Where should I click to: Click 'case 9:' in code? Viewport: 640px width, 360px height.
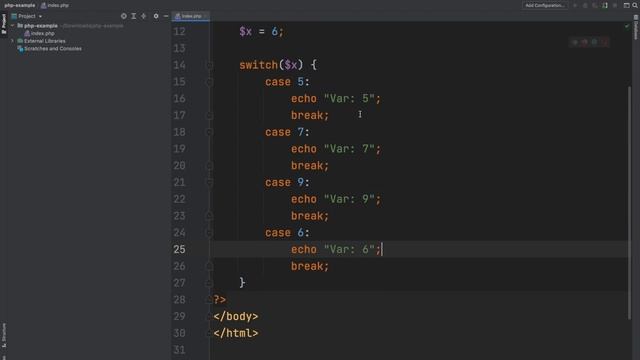[x=287, y=182]
